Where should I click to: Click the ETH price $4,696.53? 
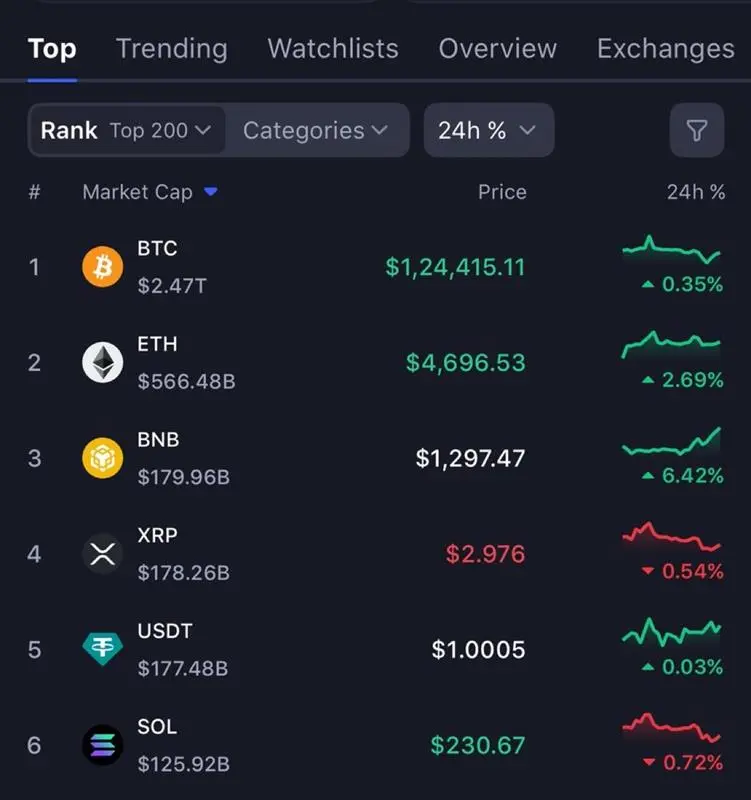465,362
